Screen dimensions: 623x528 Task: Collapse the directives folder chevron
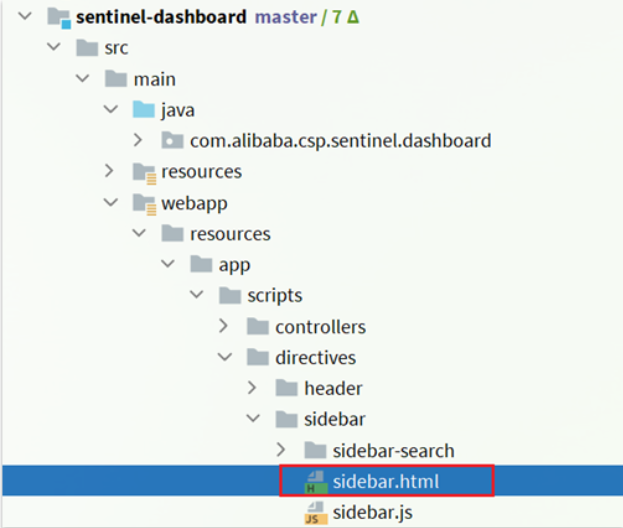coord(224,357)
